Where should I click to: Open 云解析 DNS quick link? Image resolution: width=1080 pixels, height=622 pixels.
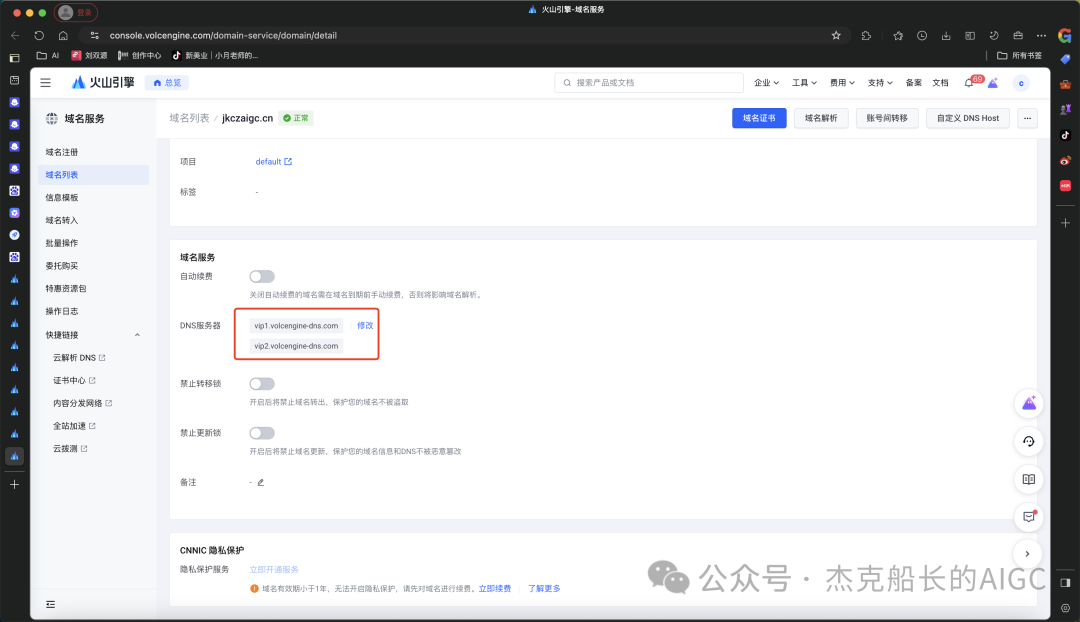click(79, 358)
